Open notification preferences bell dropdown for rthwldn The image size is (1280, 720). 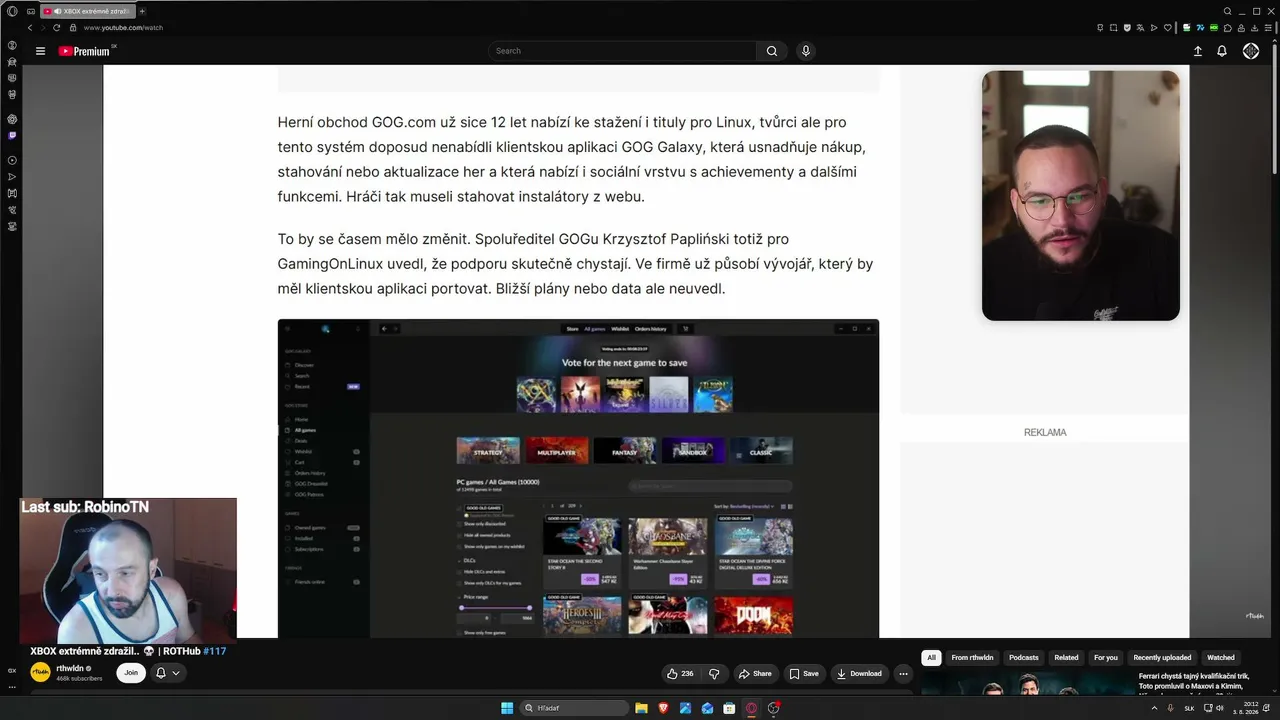pyautogui.click(x=167, y=673)
